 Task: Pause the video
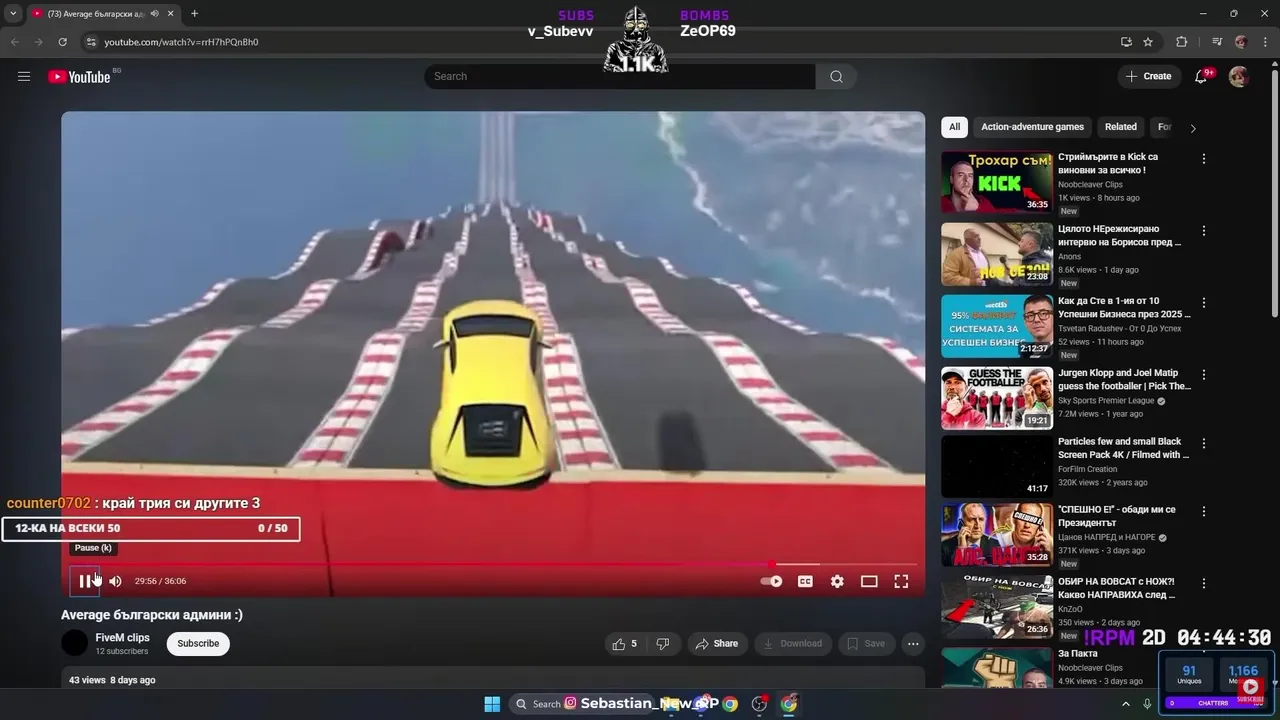pos(85,581)
